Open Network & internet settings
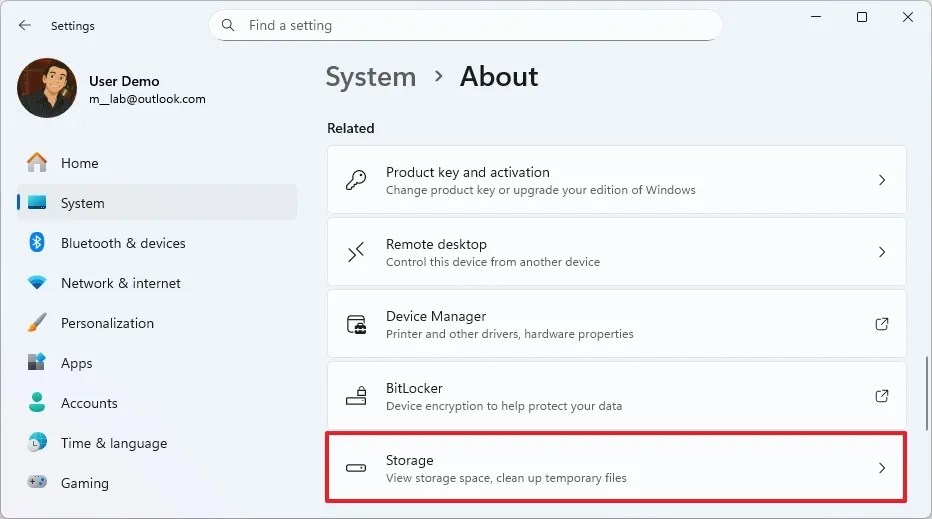This screenshot has height=519, width=932. click(x=157, y=283)
